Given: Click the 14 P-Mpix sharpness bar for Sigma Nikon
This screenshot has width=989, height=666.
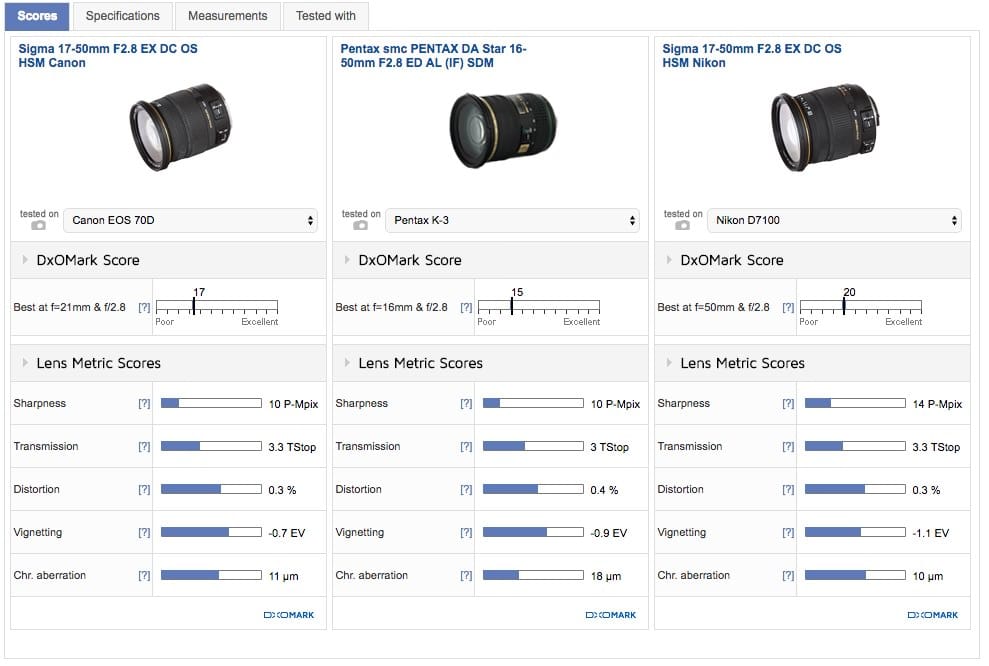Looking at the screenshot, I should [x=855, y=403].
